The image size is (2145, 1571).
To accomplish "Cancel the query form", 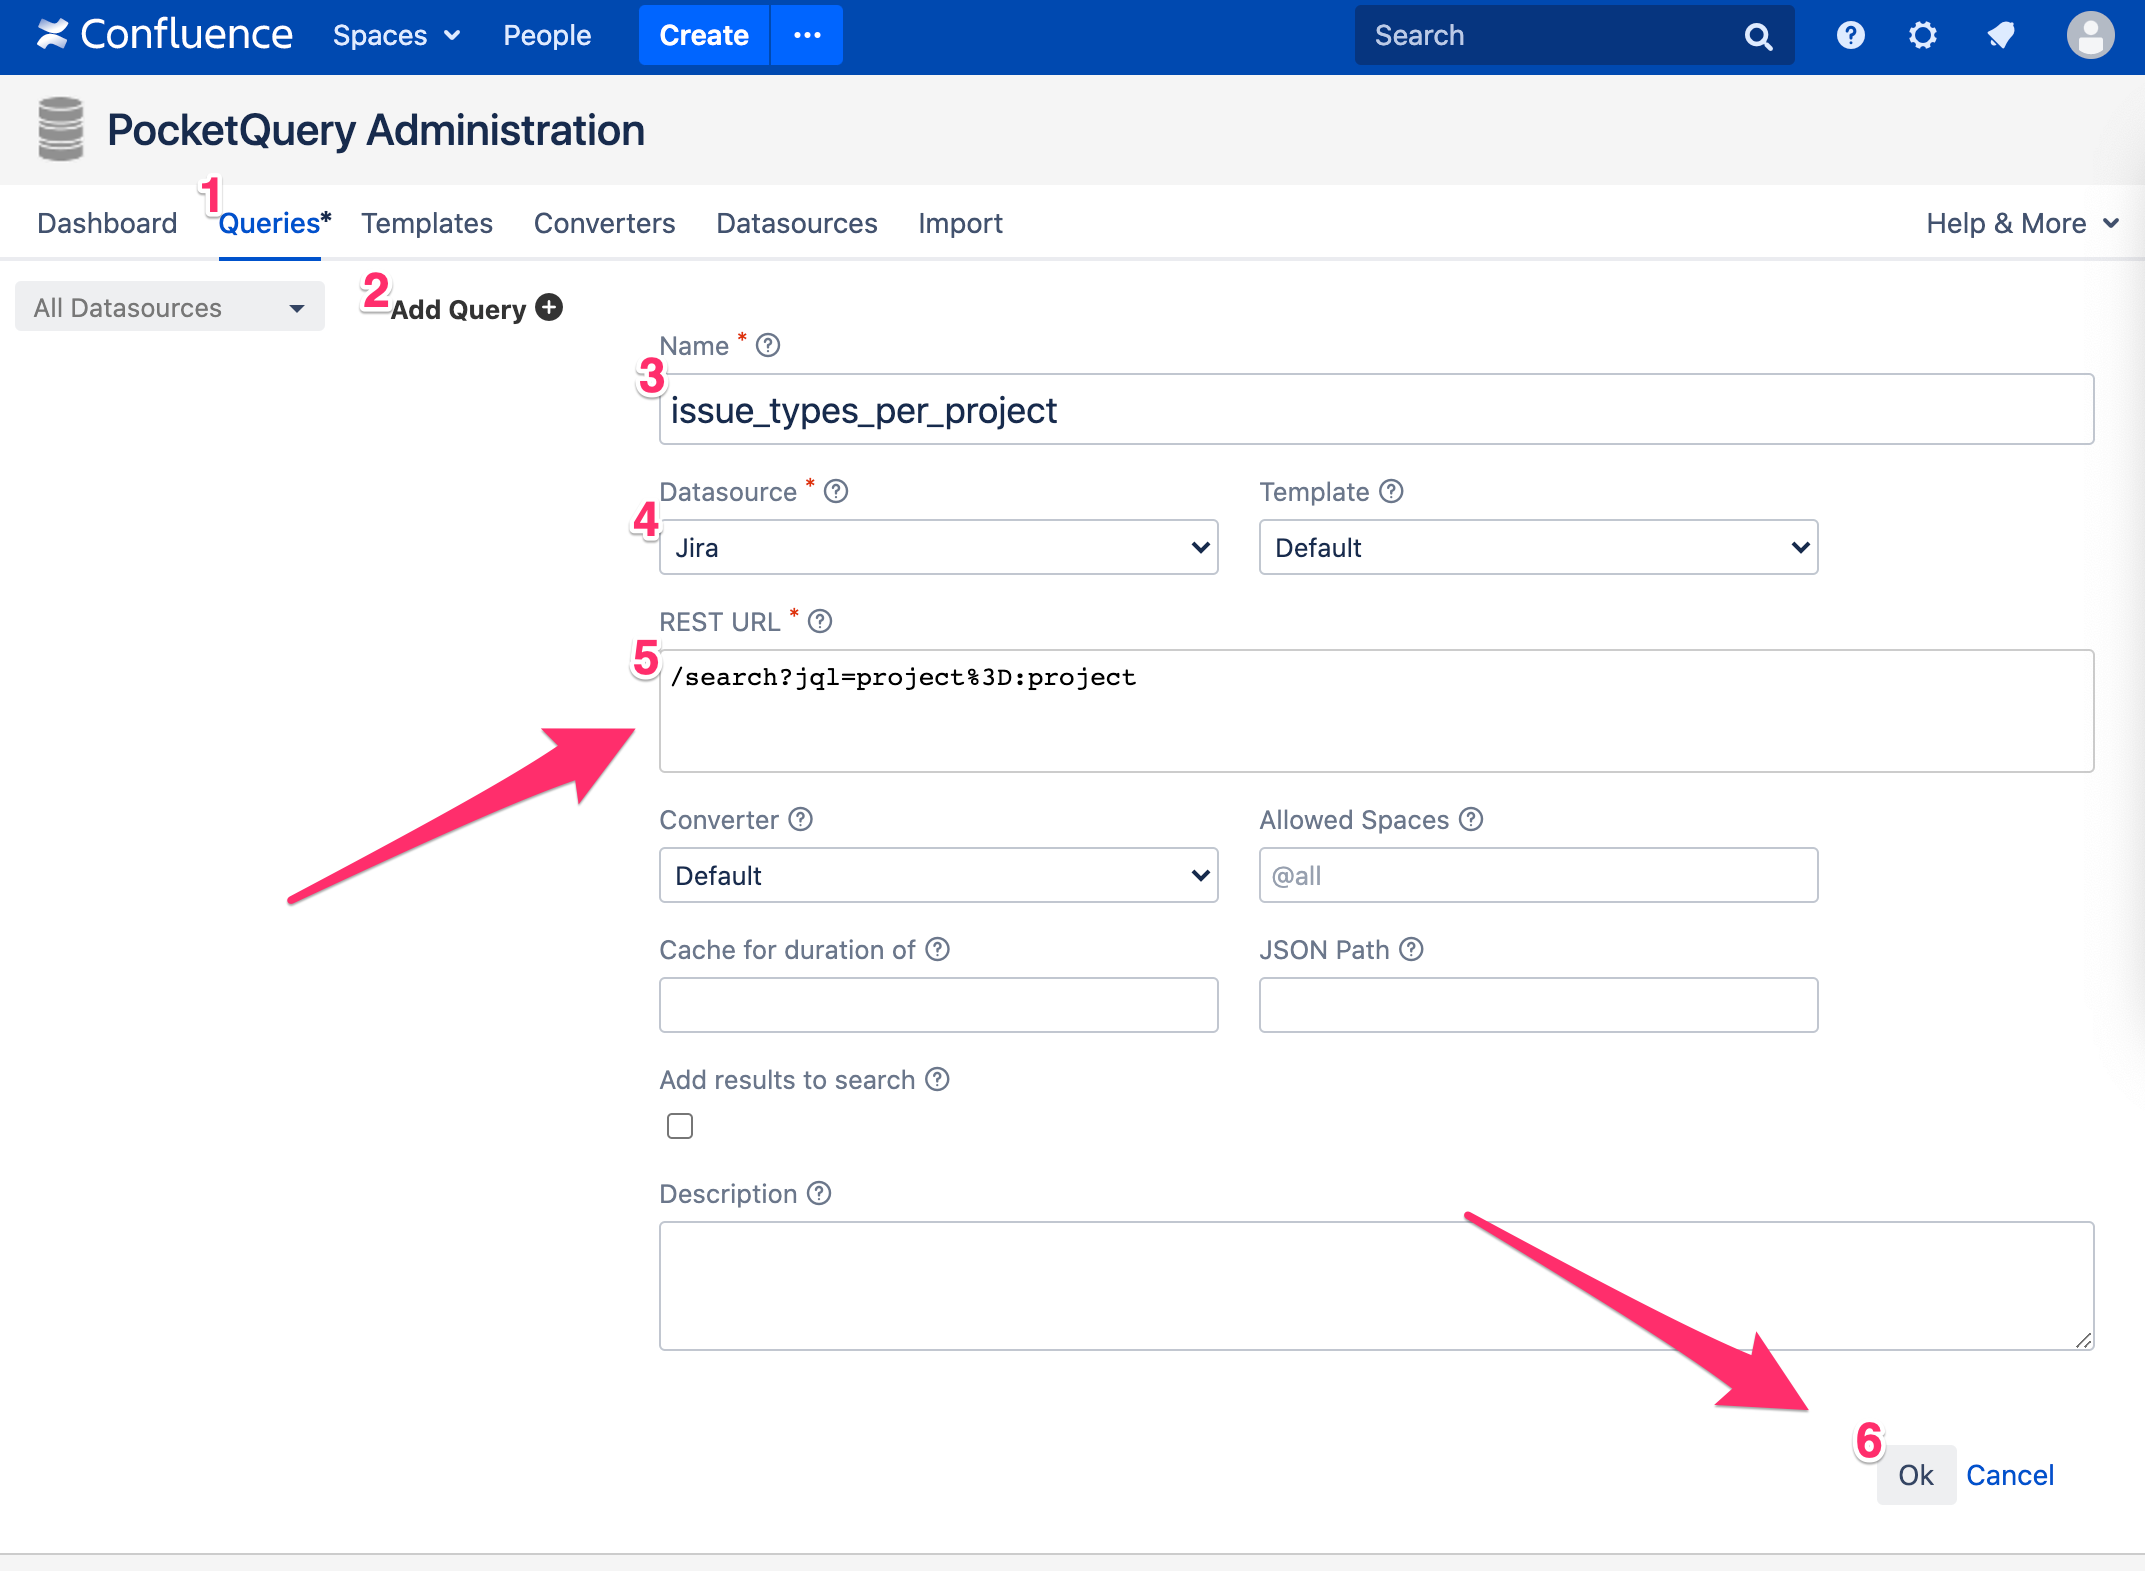I will coord(2010,1475).
